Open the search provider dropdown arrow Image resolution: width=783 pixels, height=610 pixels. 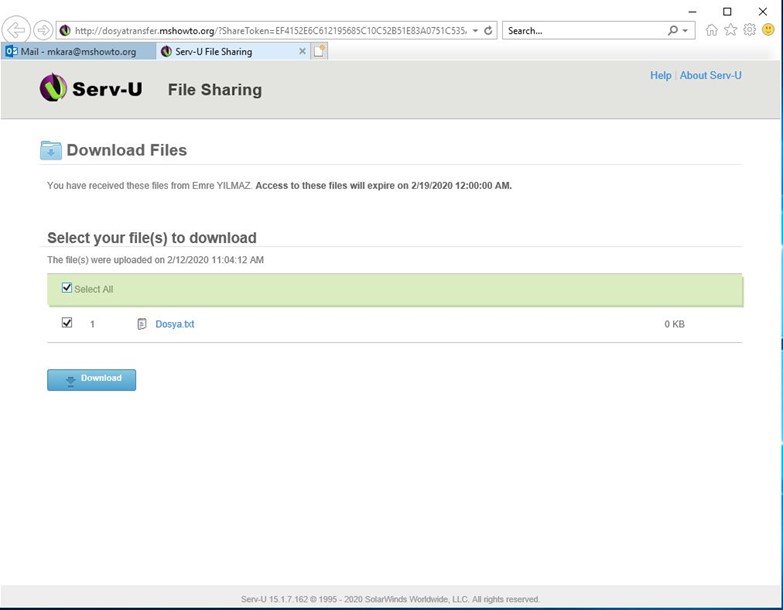685,30
